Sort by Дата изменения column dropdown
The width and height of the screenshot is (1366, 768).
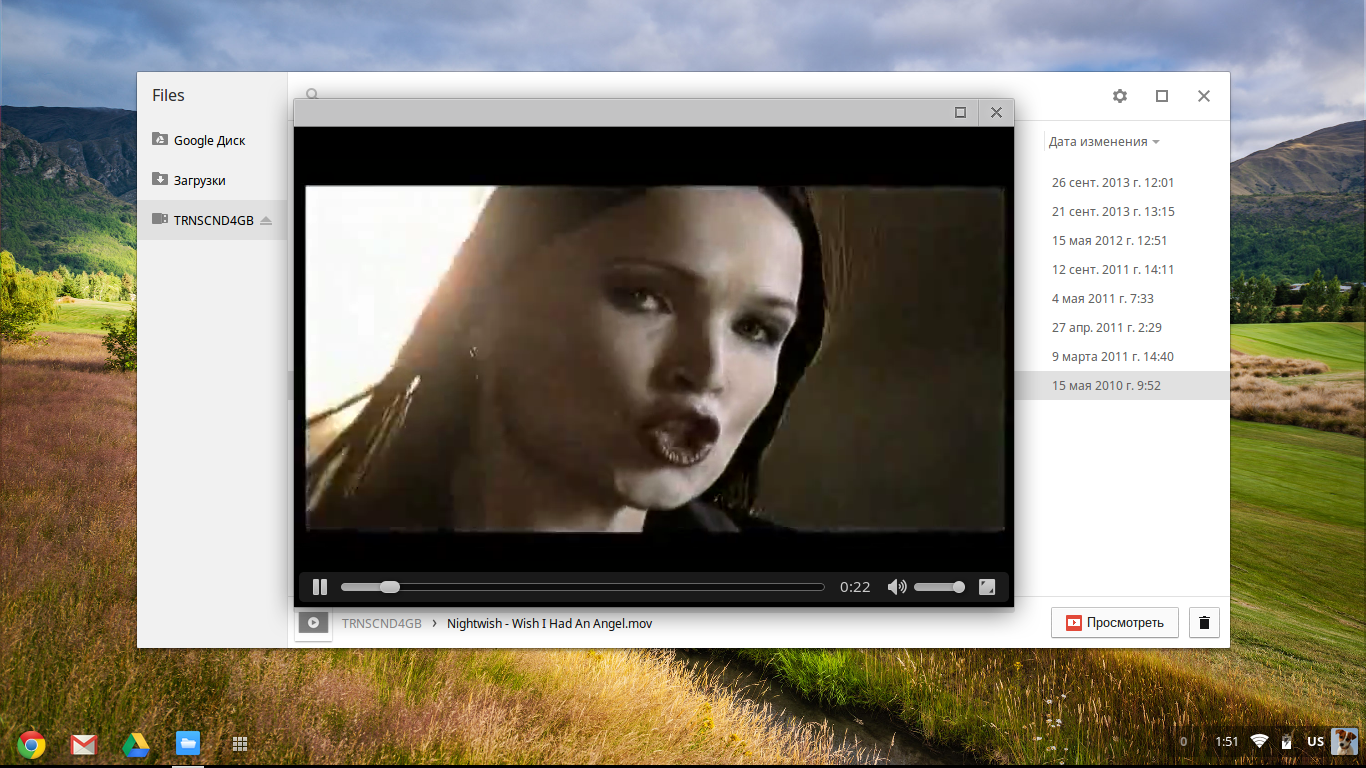pos(1104,142)
